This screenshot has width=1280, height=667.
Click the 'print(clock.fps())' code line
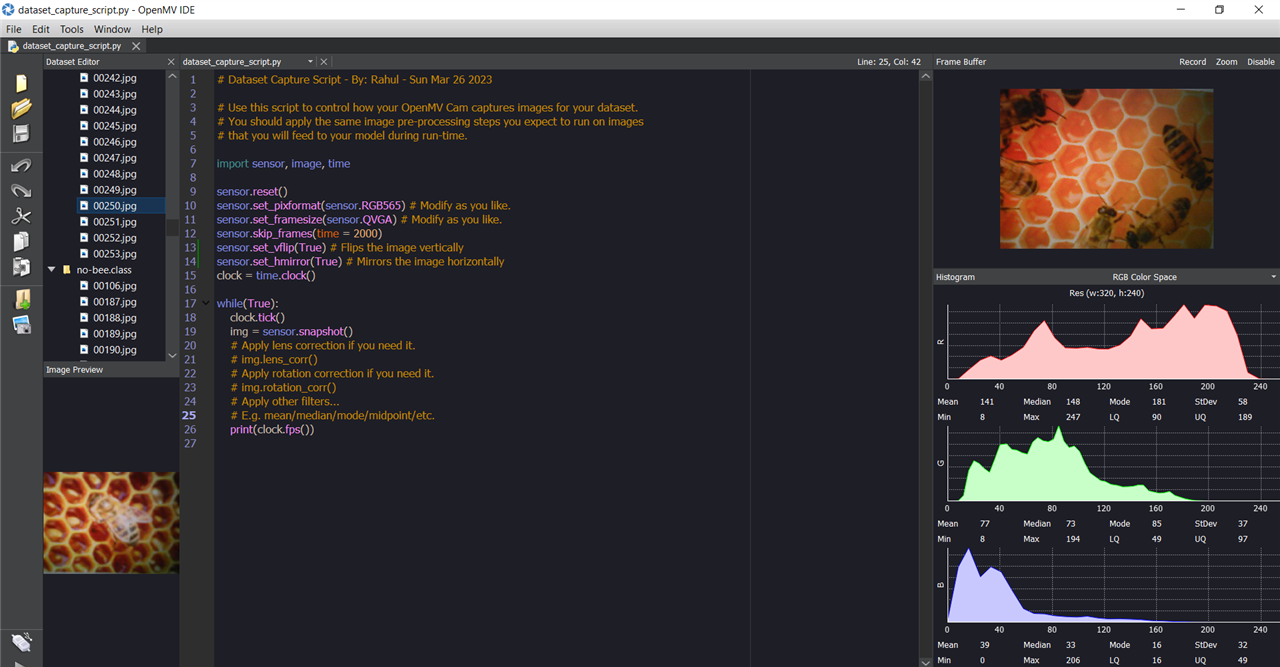click(x=272, y=429)
